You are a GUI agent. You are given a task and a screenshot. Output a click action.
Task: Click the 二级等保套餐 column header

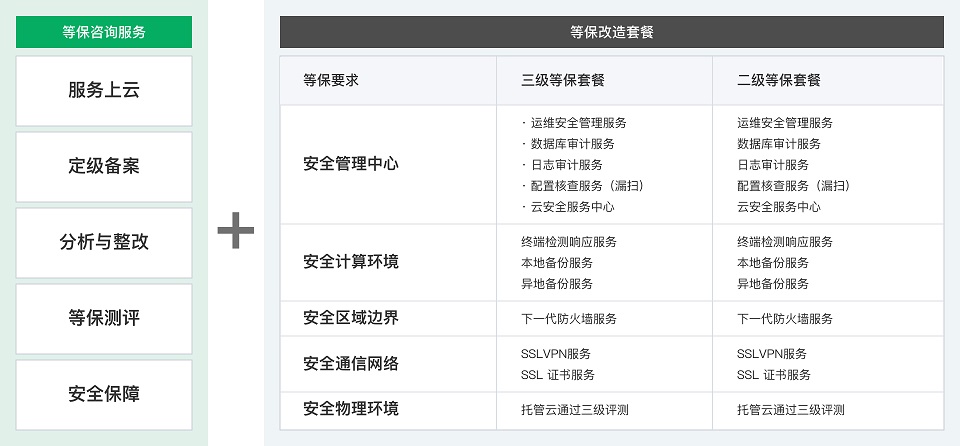click(779, 80)
